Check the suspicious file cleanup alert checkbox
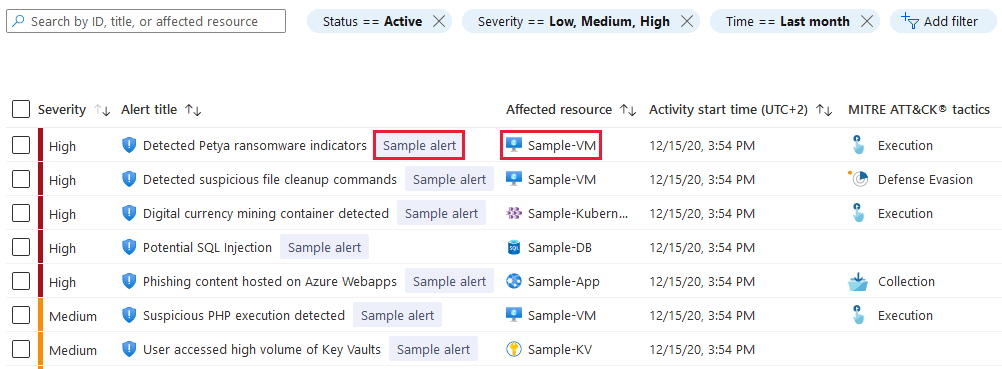This screenshot has width=1002, height=369. [x=21, y=179]
